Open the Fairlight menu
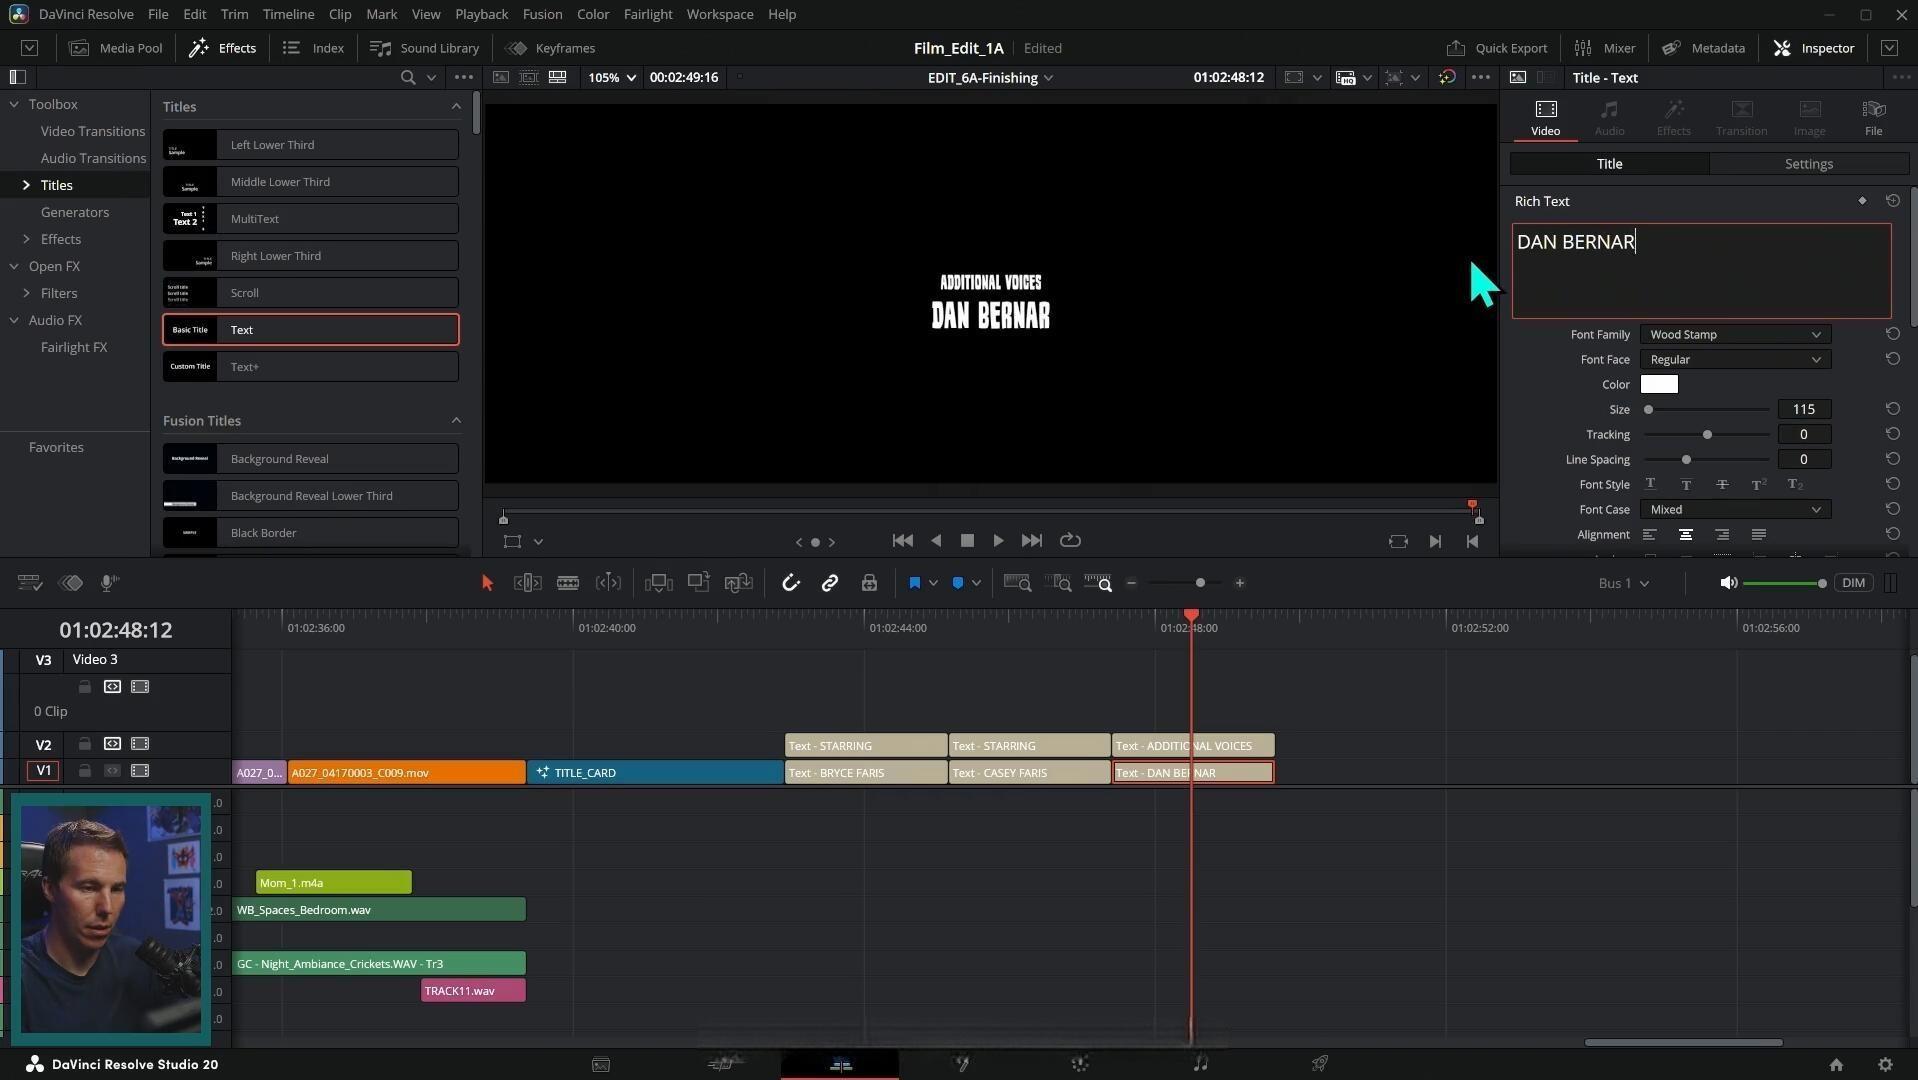 [647, 14]
